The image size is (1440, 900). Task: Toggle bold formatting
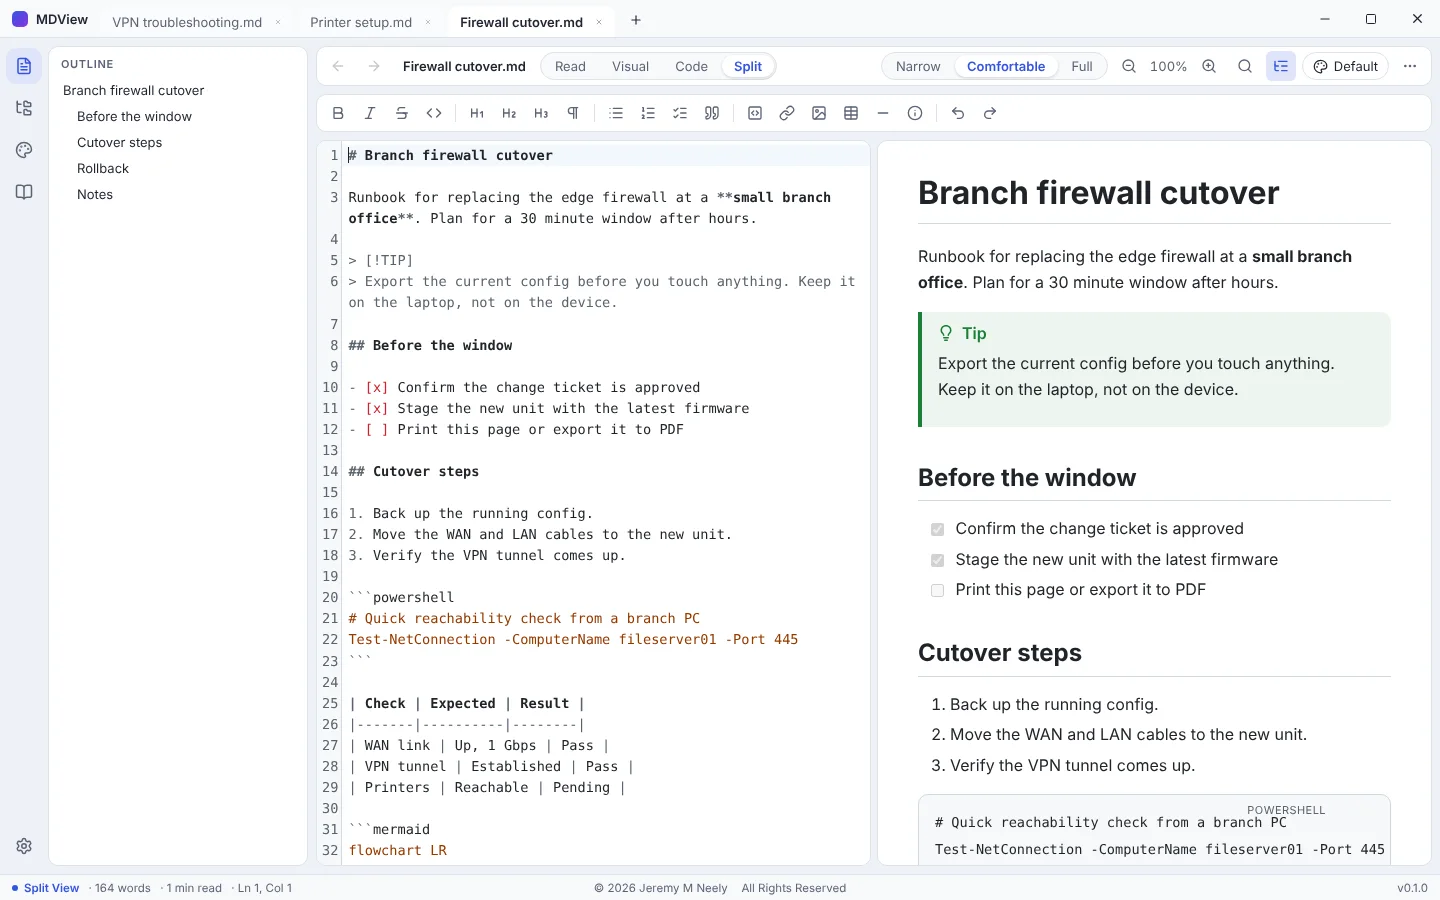pyautogui.click(x=338, y=113)
